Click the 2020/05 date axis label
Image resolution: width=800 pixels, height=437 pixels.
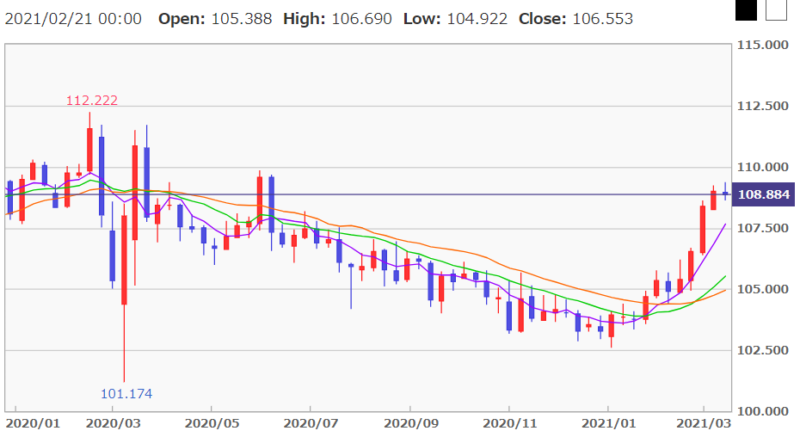tap(212, 424)
